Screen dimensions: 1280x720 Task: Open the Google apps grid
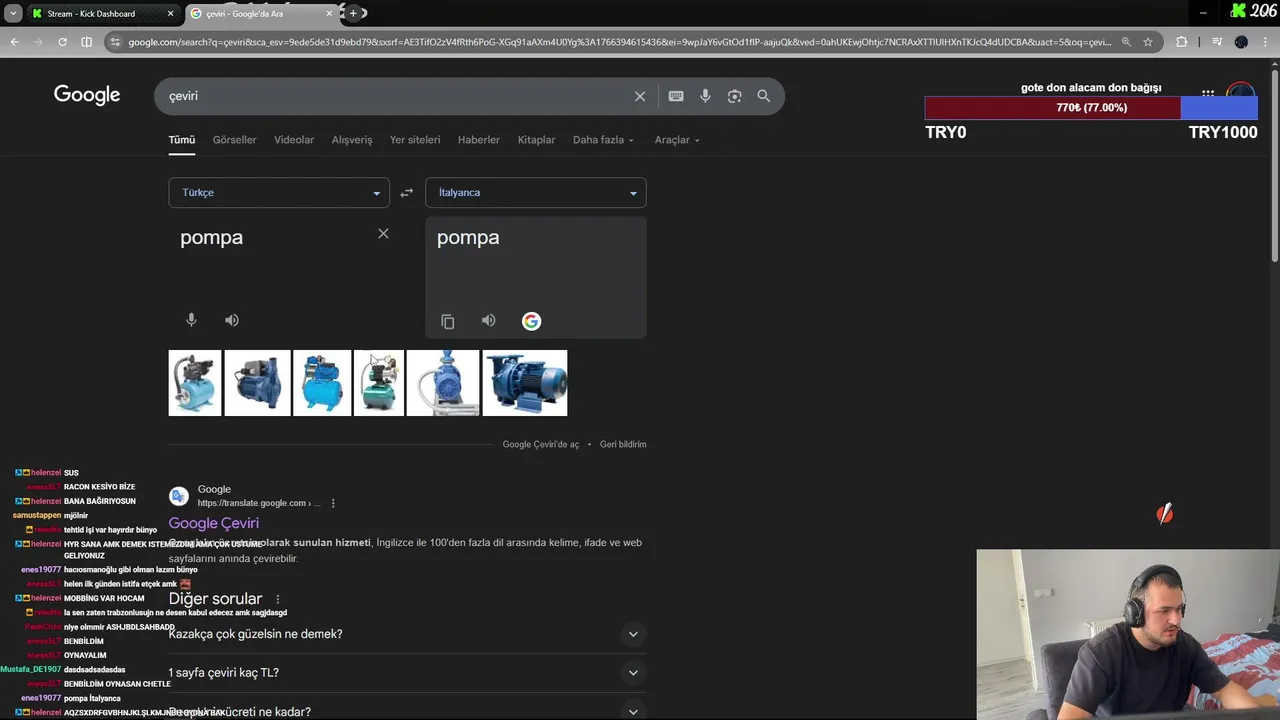coord(1208,94)
